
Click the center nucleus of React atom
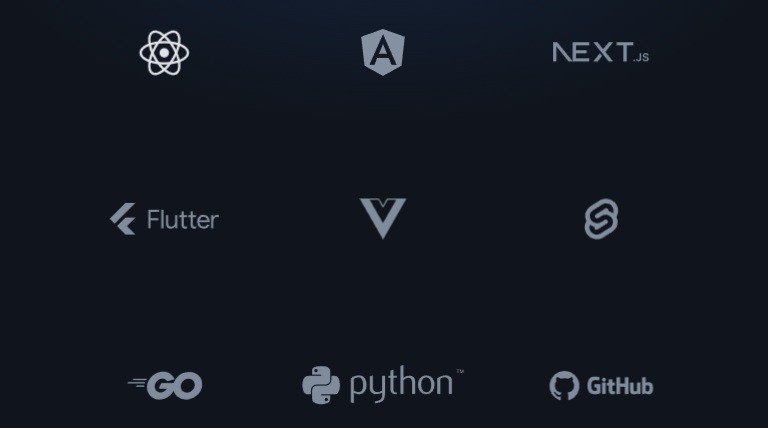[164, 52]
